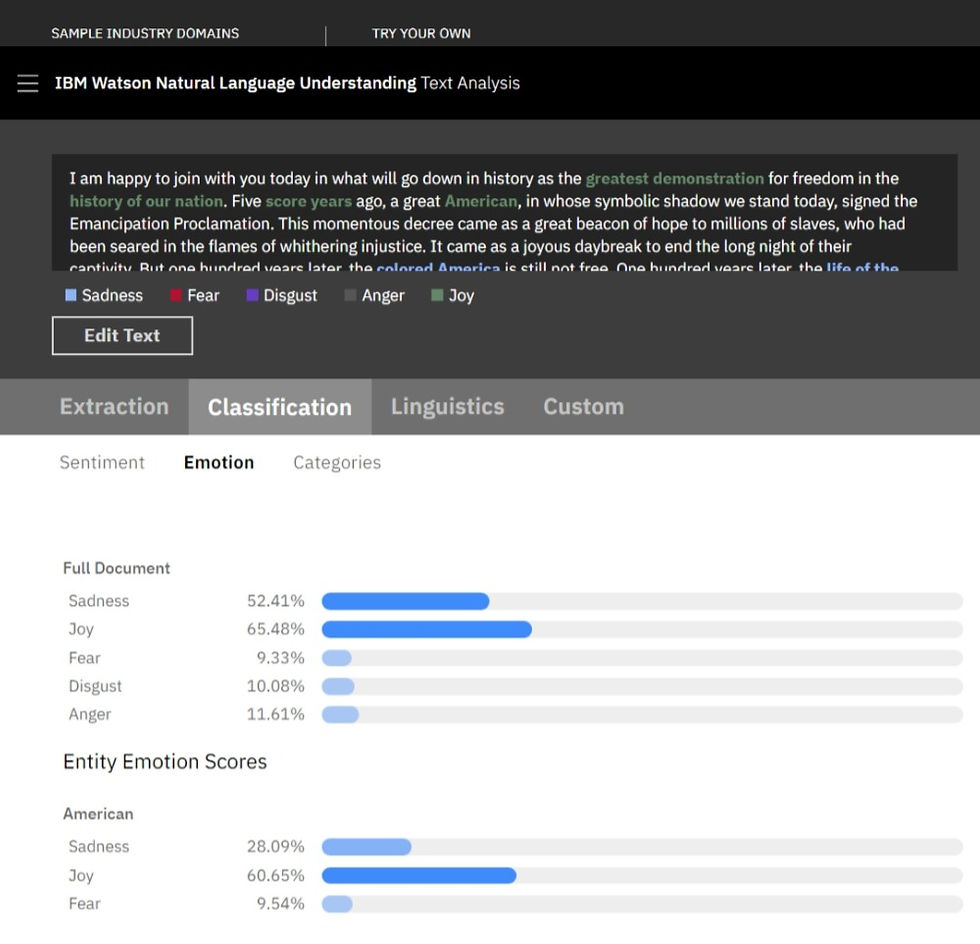Click inside the speech text box
The width and height of the screenshot is (980, 944).
tap(504, 213)
